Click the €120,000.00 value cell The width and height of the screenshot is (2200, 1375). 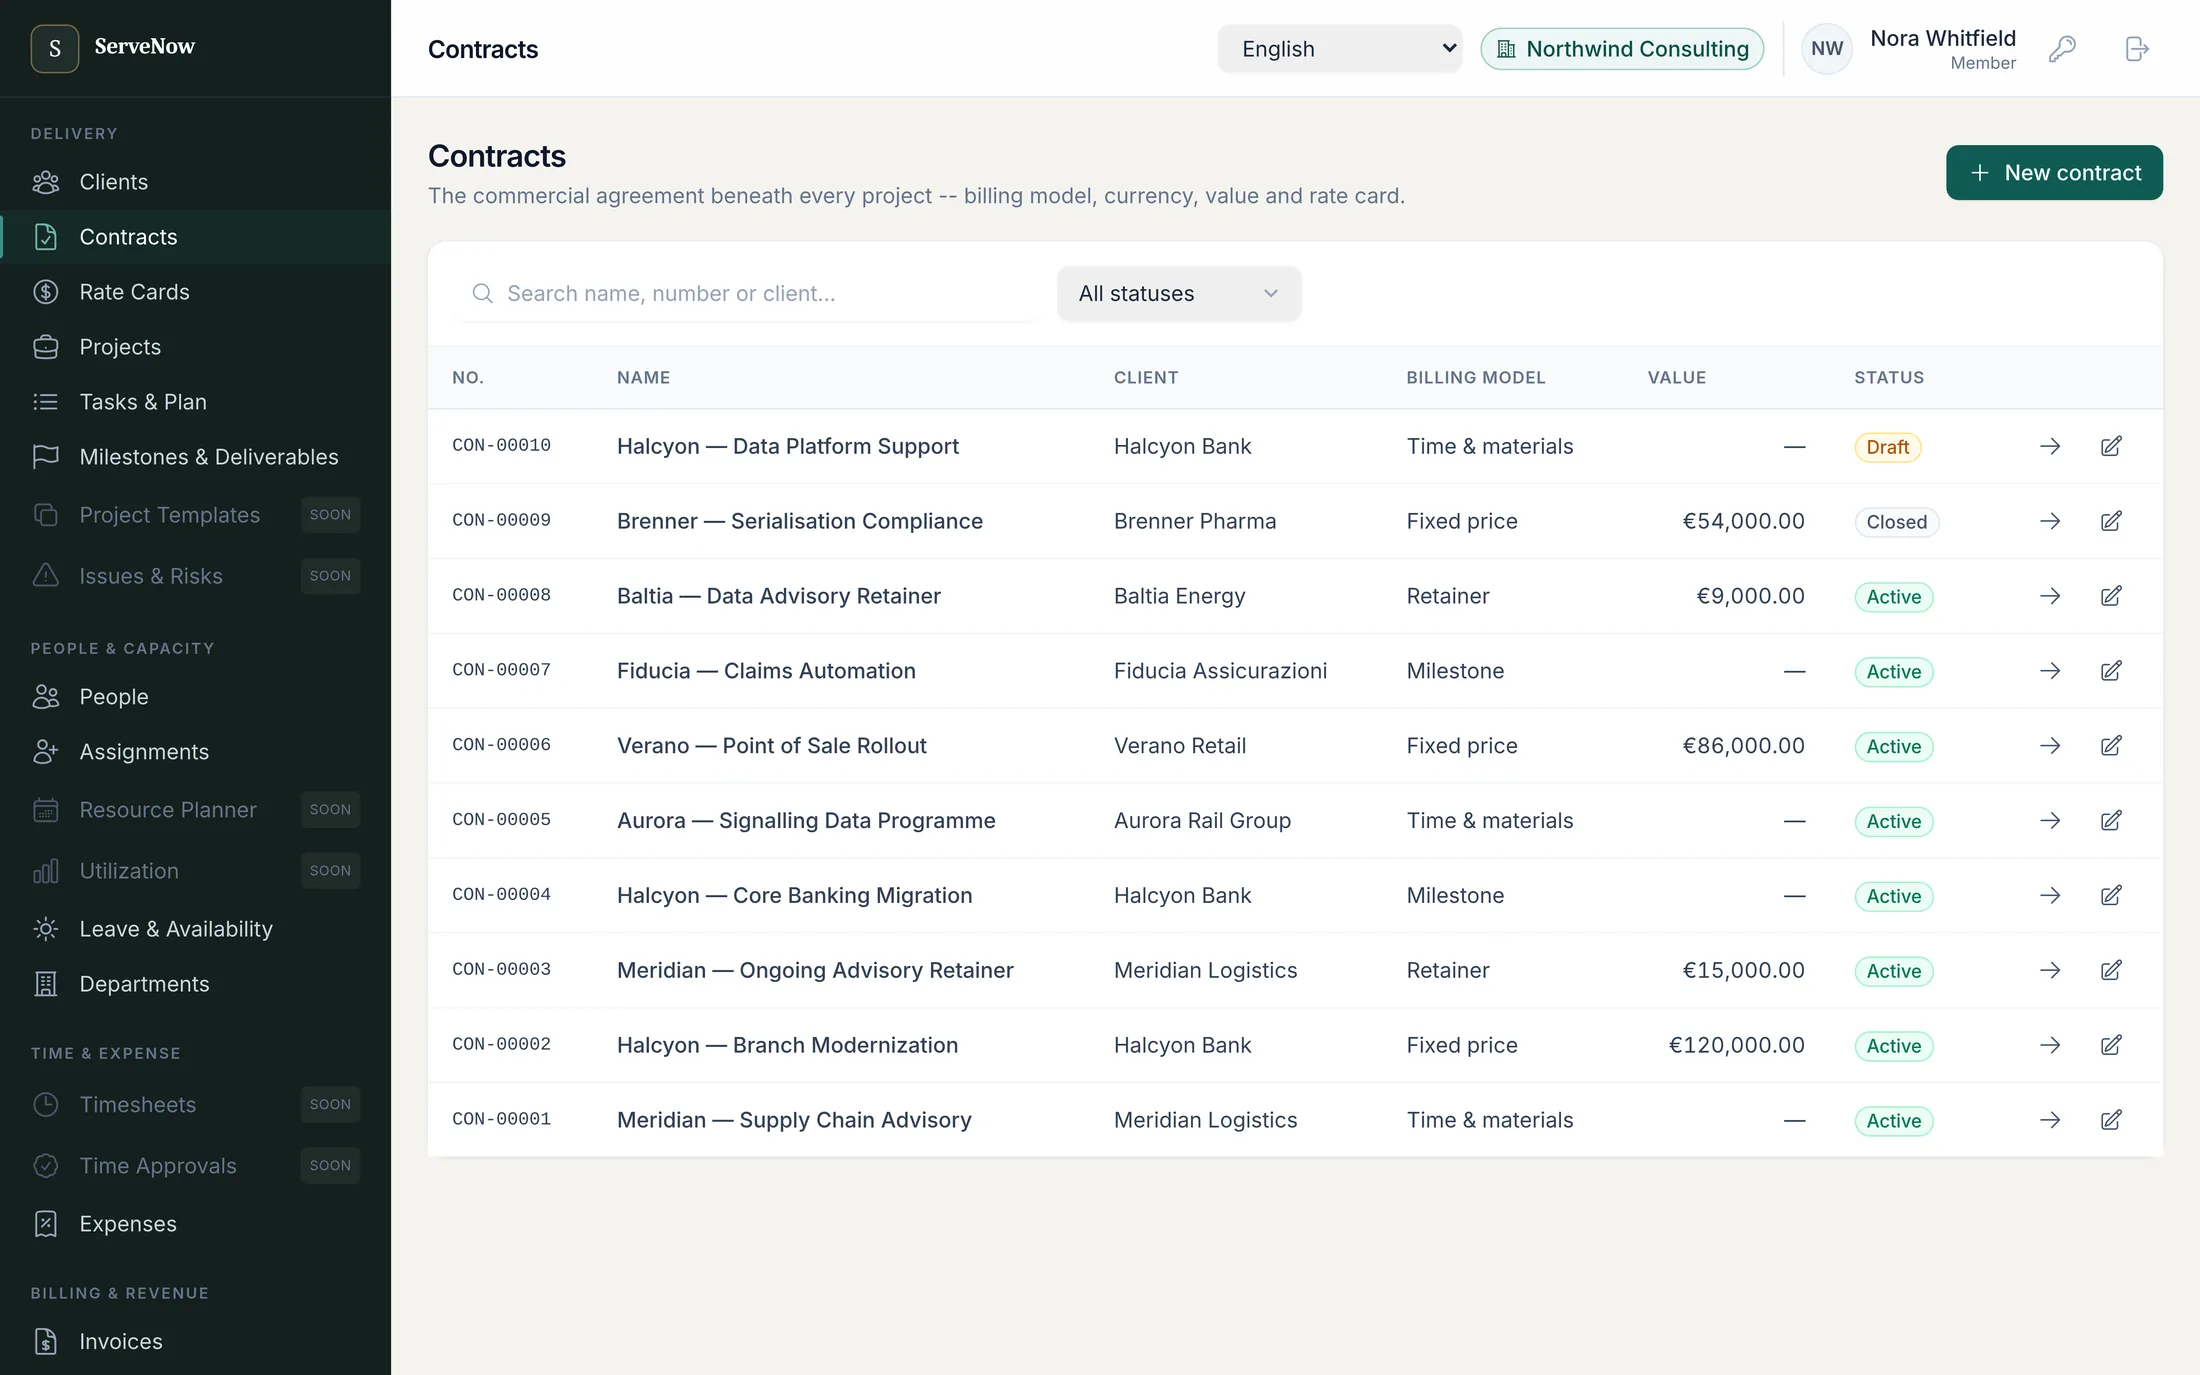(1736, 1045)
